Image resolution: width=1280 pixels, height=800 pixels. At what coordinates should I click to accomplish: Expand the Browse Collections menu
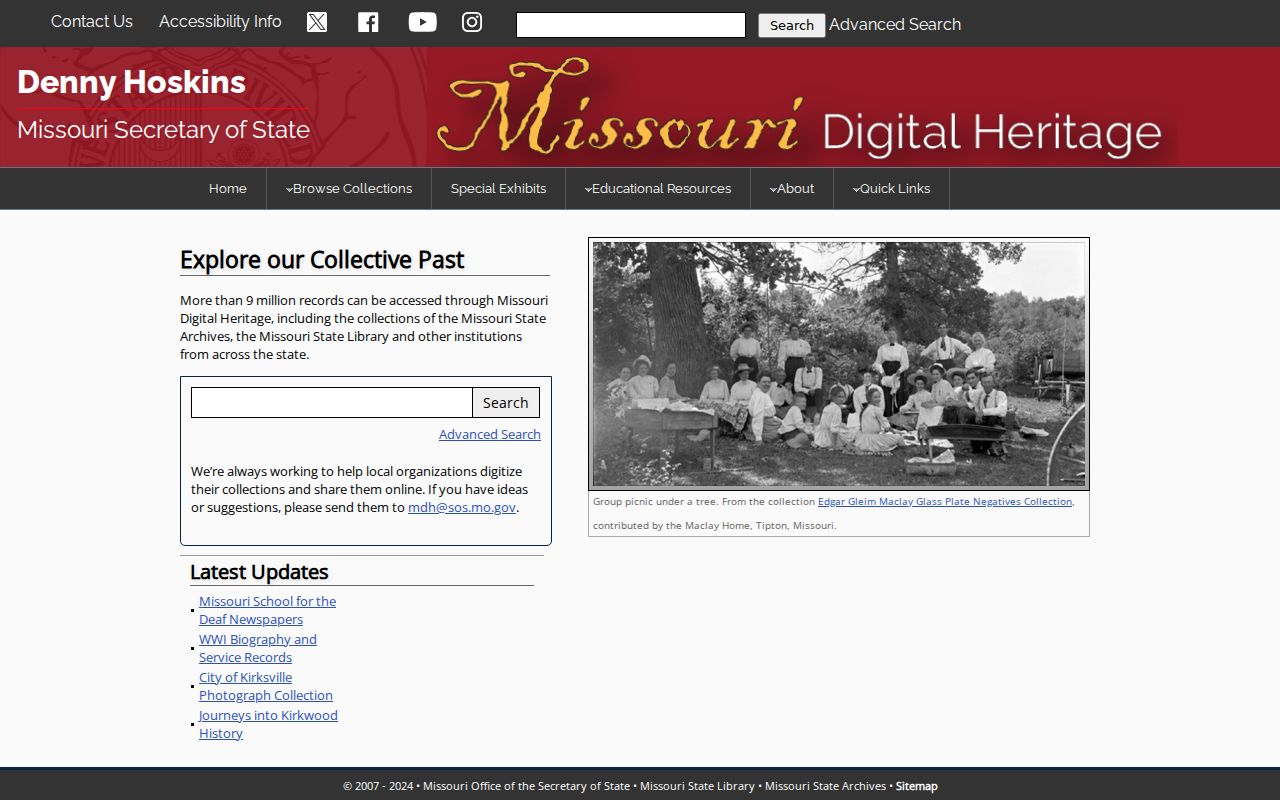pos(349,189)
